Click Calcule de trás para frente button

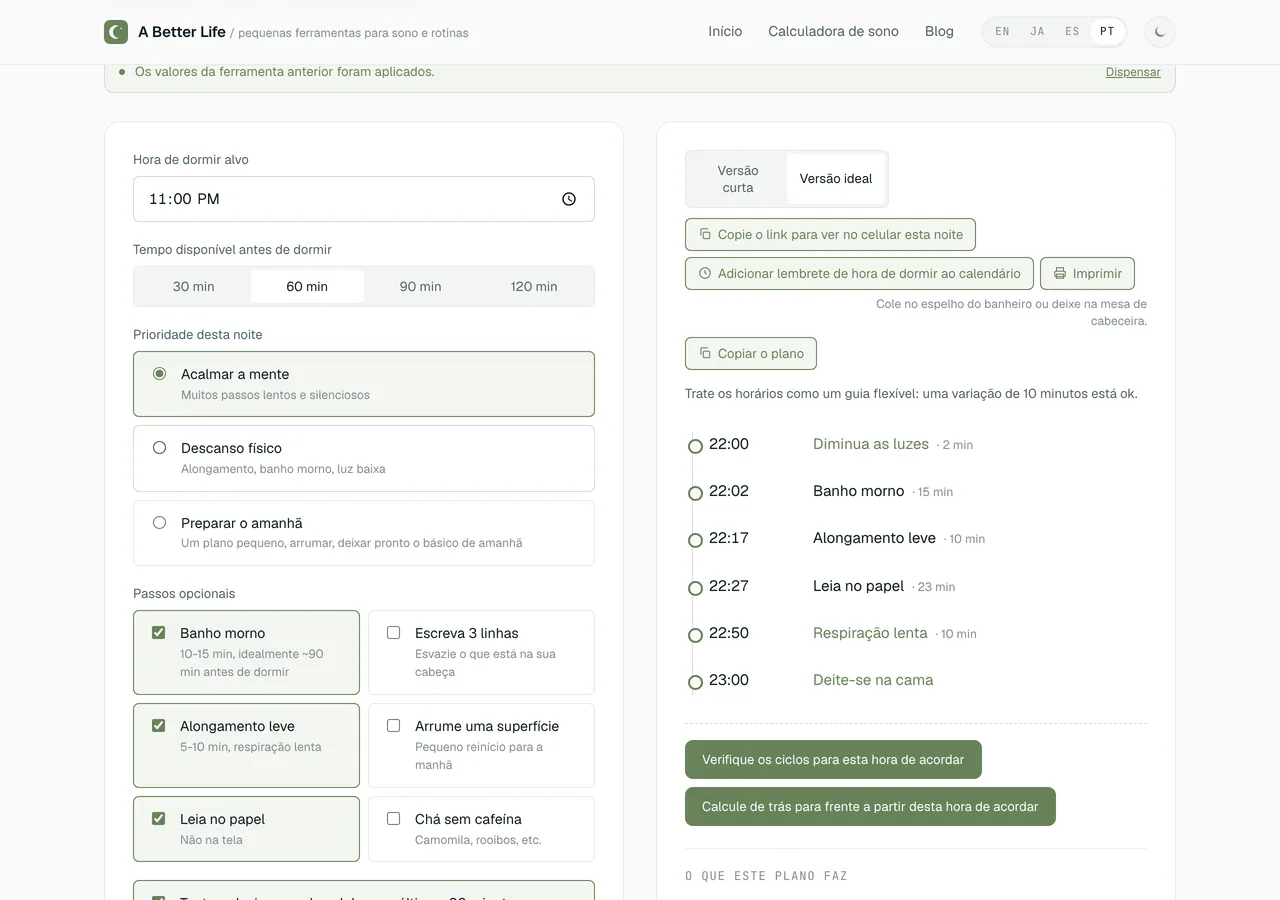click(870, 807)
